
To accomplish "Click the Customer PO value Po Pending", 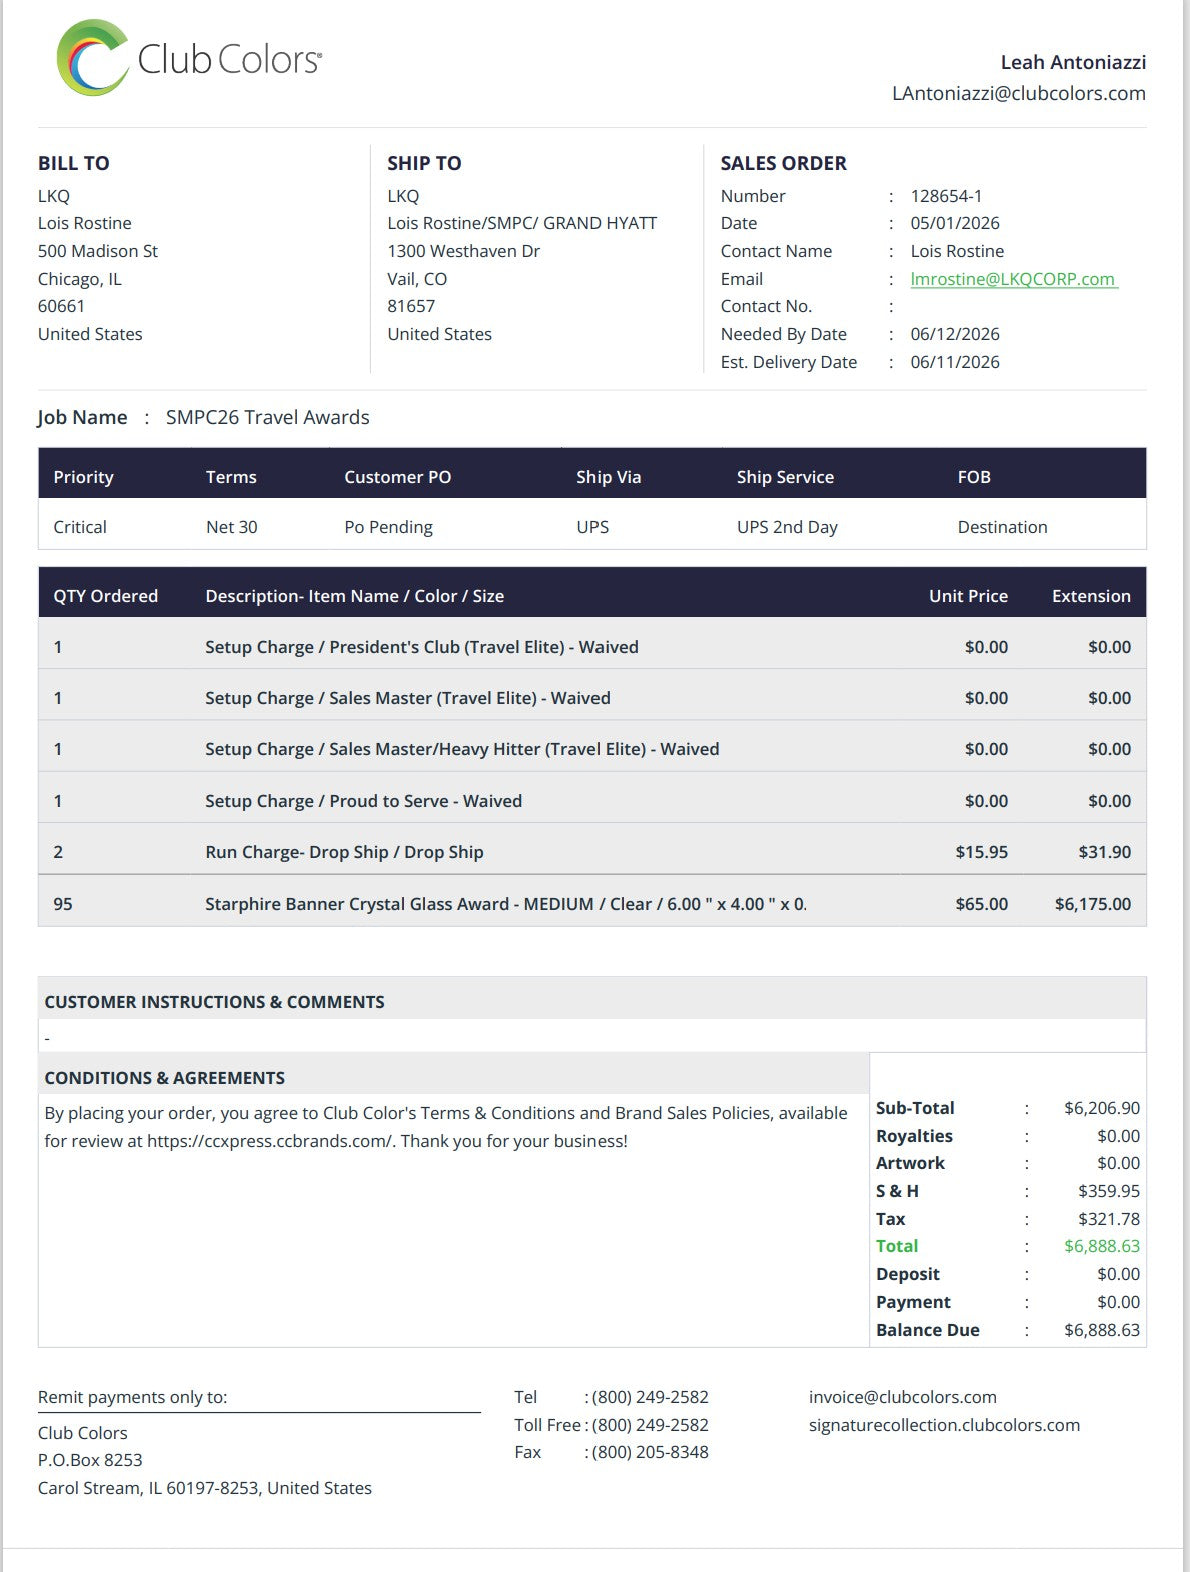I will point(388,527).
